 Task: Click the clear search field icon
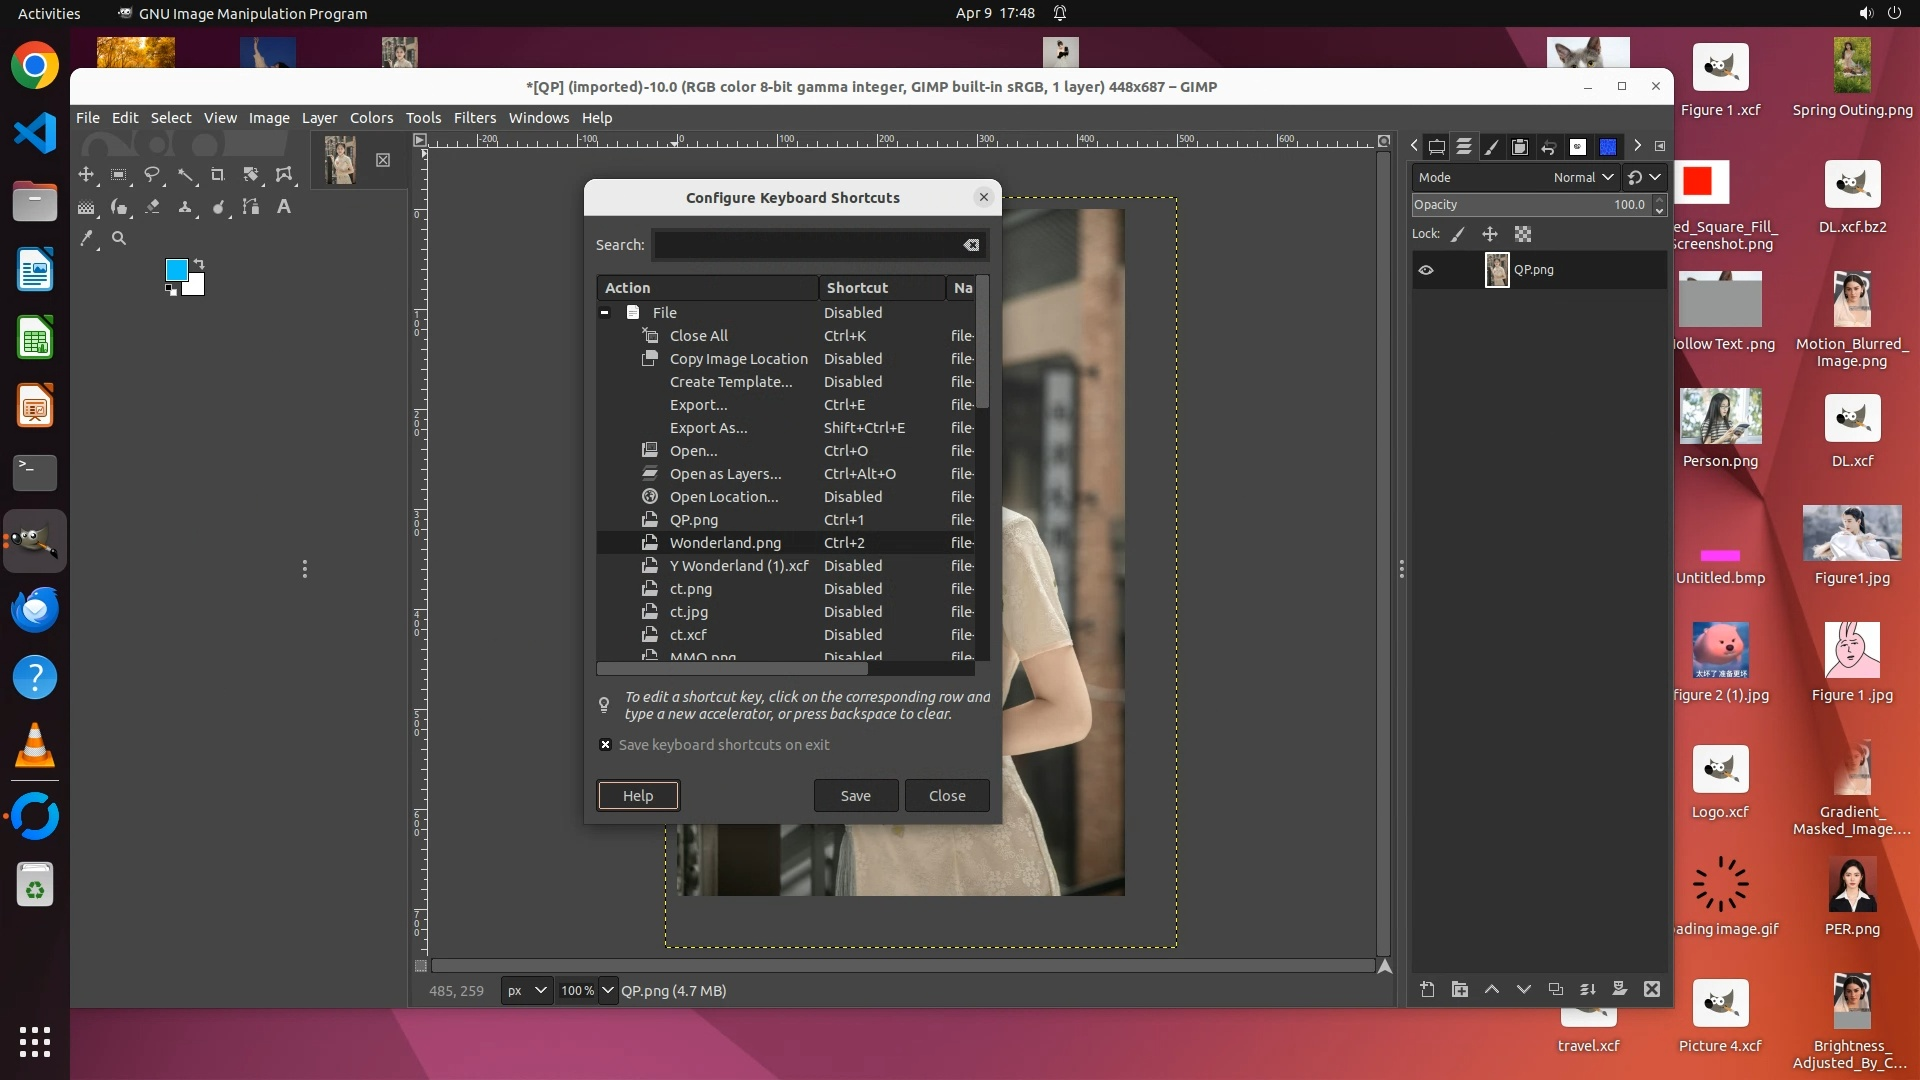click(971, 245)
